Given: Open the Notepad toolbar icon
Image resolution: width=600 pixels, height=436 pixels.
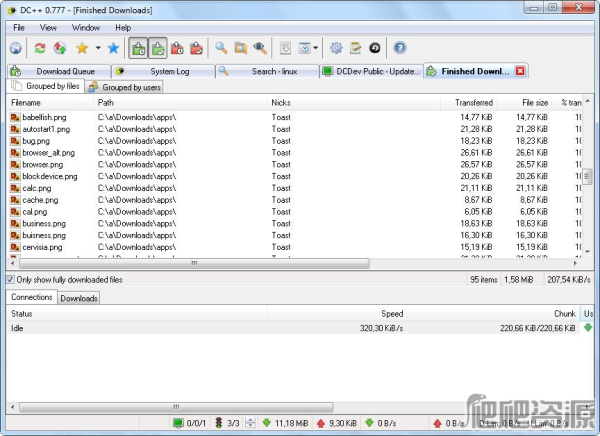Looking at the screenshot, I should tap(355, 48).
